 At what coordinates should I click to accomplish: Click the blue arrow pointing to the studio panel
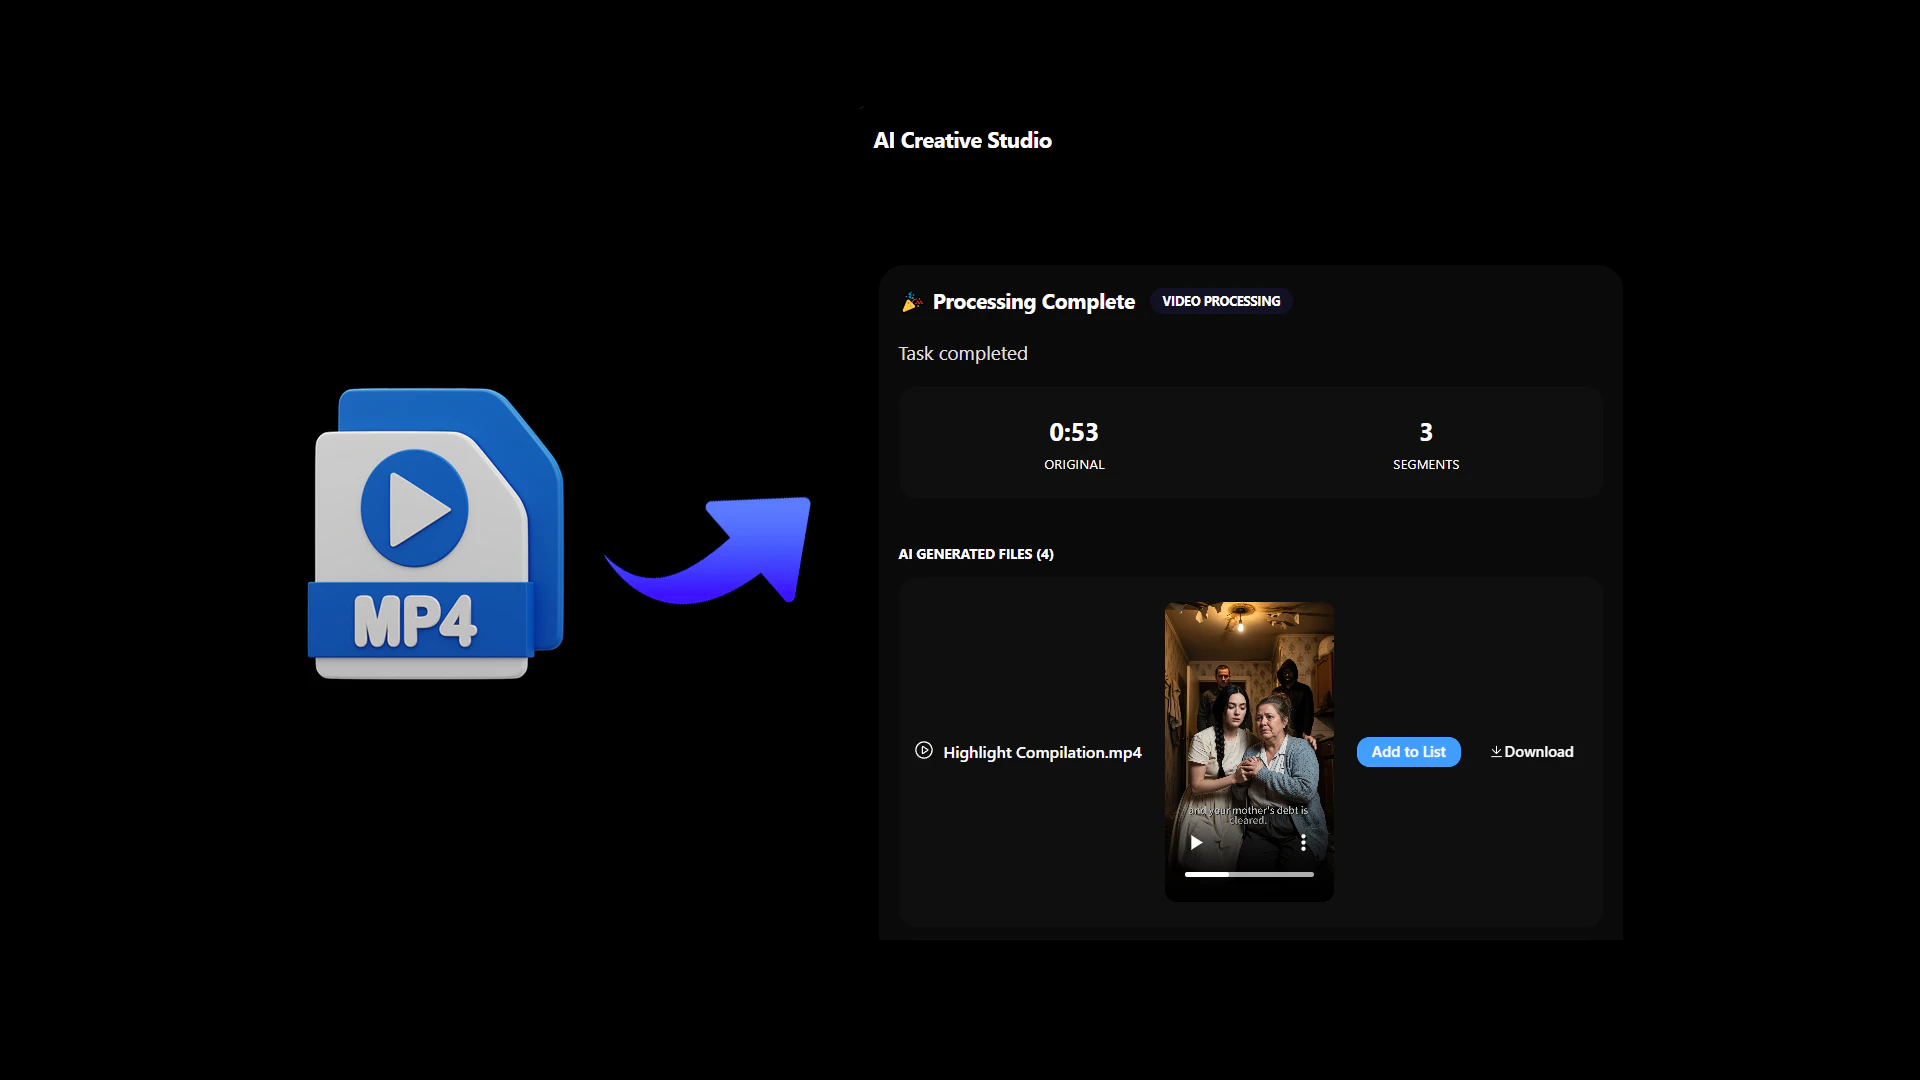point(706,549)
